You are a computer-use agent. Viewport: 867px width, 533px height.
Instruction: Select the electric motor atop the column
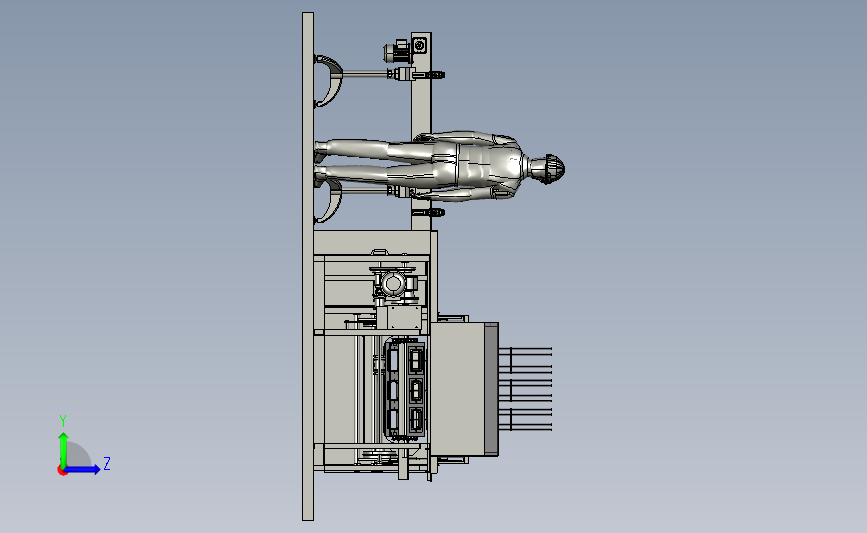(x=398, y=53)
